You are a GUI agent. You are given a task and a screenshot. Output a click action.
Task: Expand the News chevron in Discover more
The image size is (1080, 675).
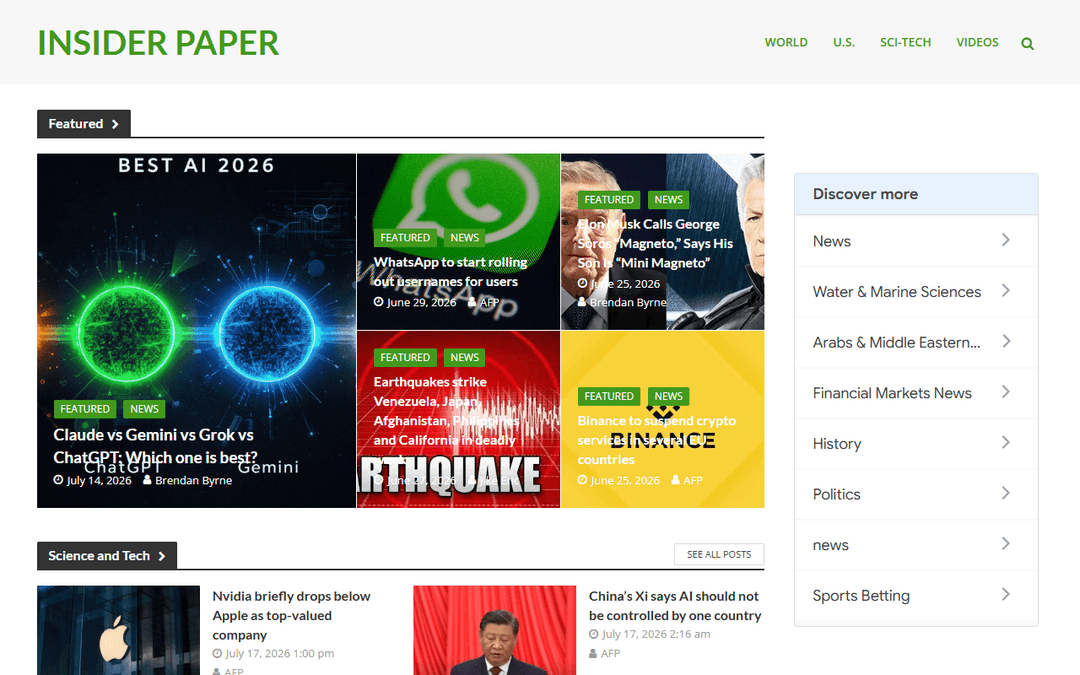coord(1006,240)
